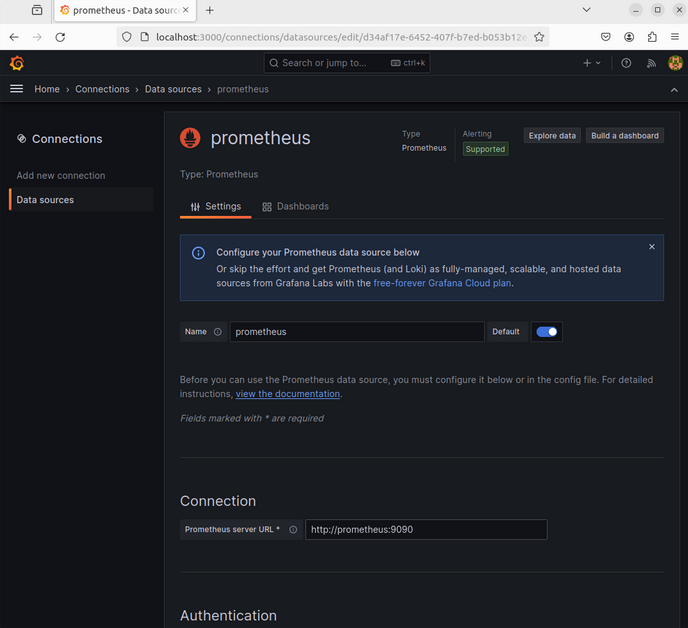
Task: Click the Authentication section heading
Action: tap(228, 615)
